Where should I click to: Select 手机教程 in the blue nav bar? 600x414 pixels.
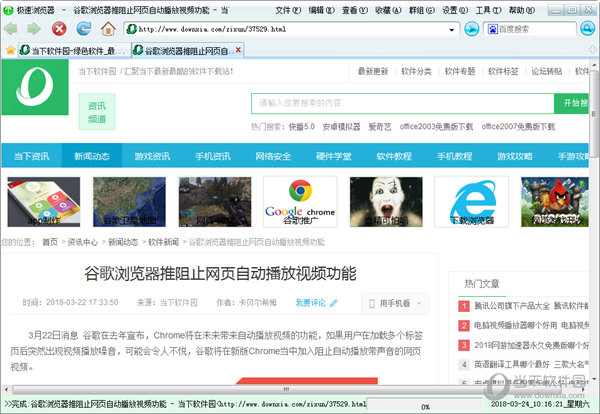click(455, 156)
